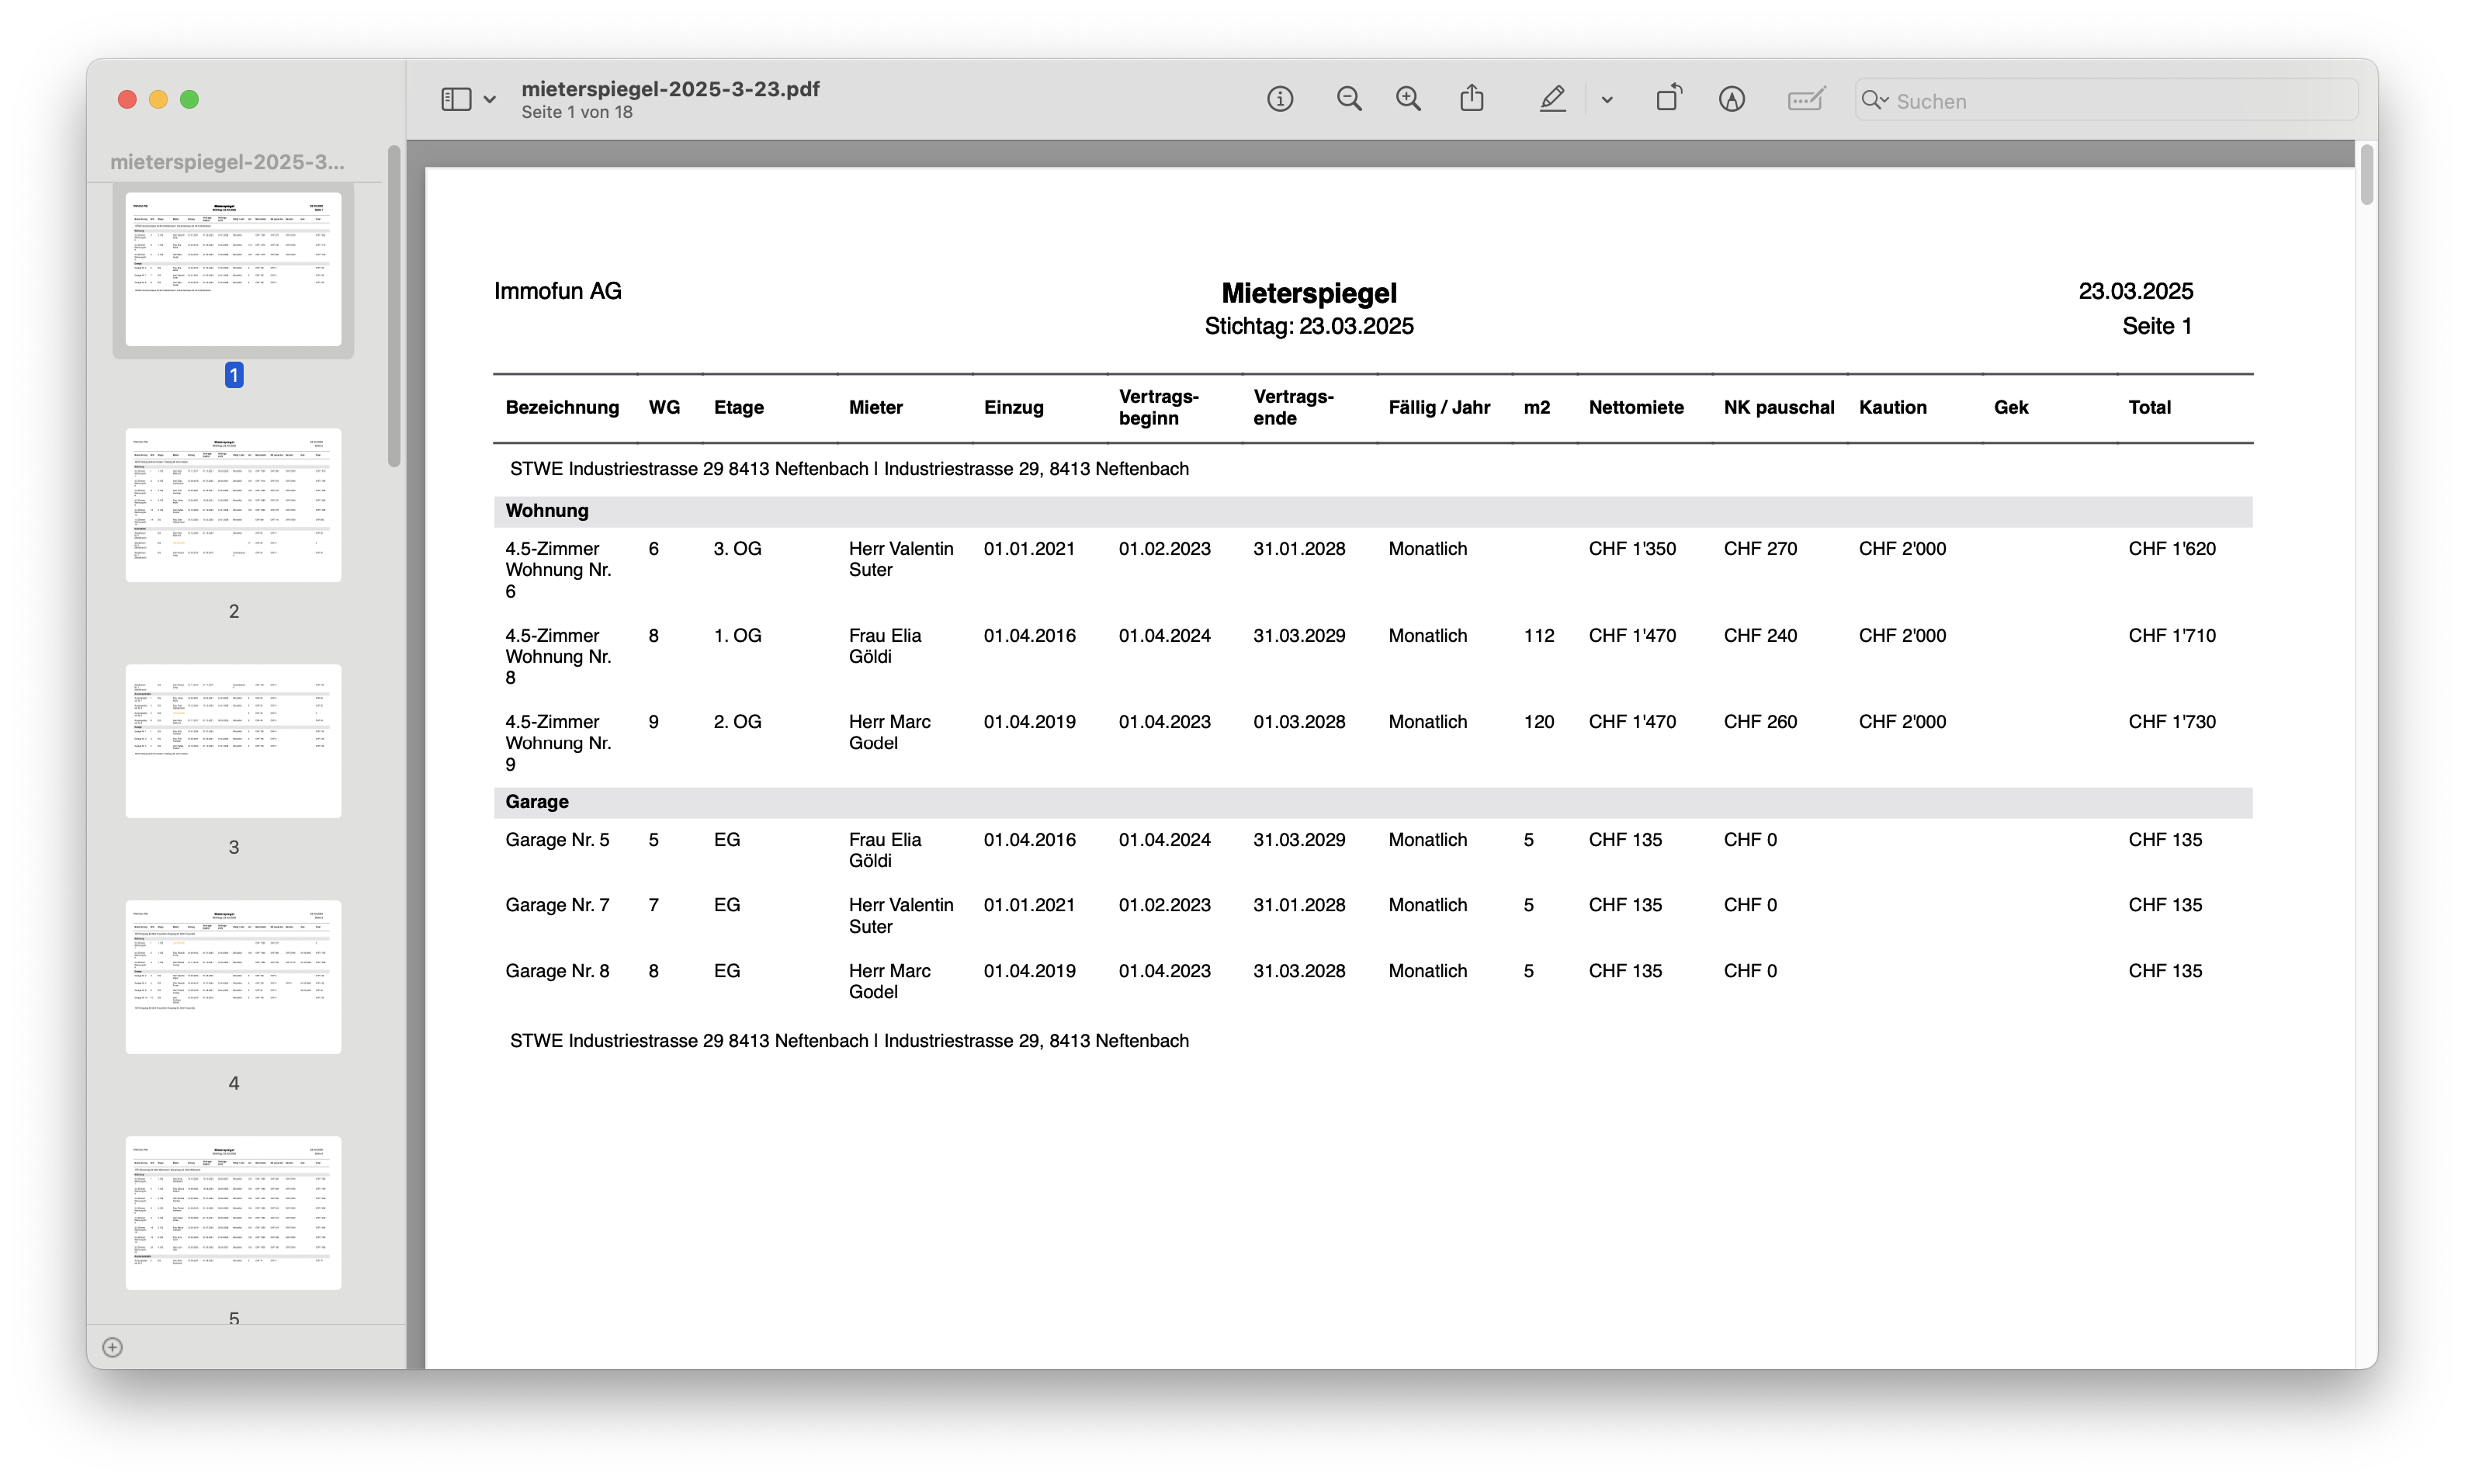Open the document Inspector info panel

[1279, 98]
